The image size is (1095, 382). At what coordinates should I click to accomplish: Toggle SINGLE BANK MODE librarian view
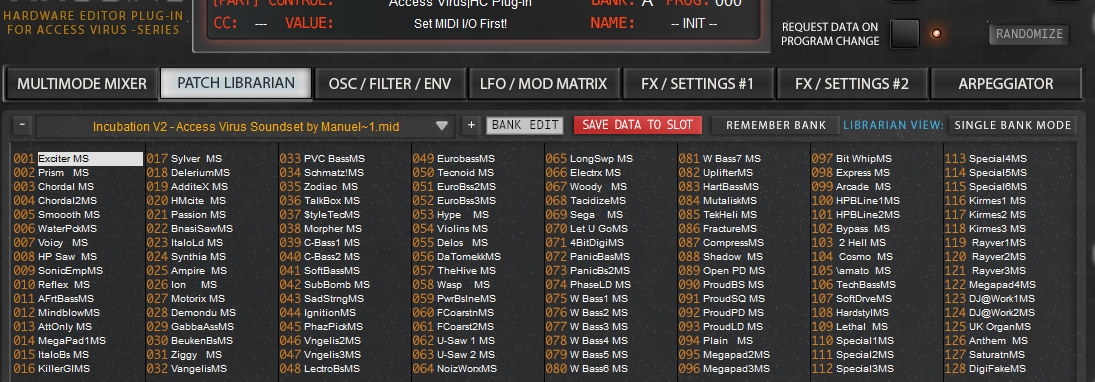pyautogui.click(x=1013, y=125)
